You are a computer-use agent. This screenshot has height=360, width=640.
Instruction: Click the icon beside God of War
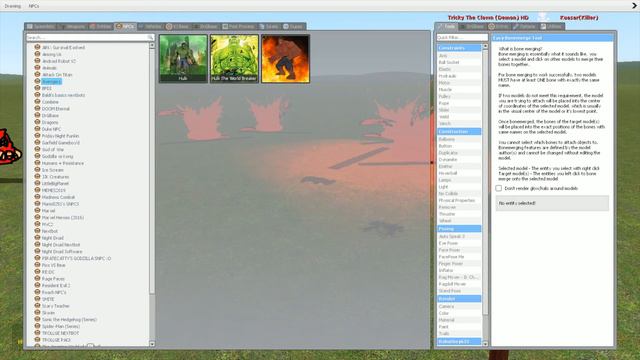[38, 149]
